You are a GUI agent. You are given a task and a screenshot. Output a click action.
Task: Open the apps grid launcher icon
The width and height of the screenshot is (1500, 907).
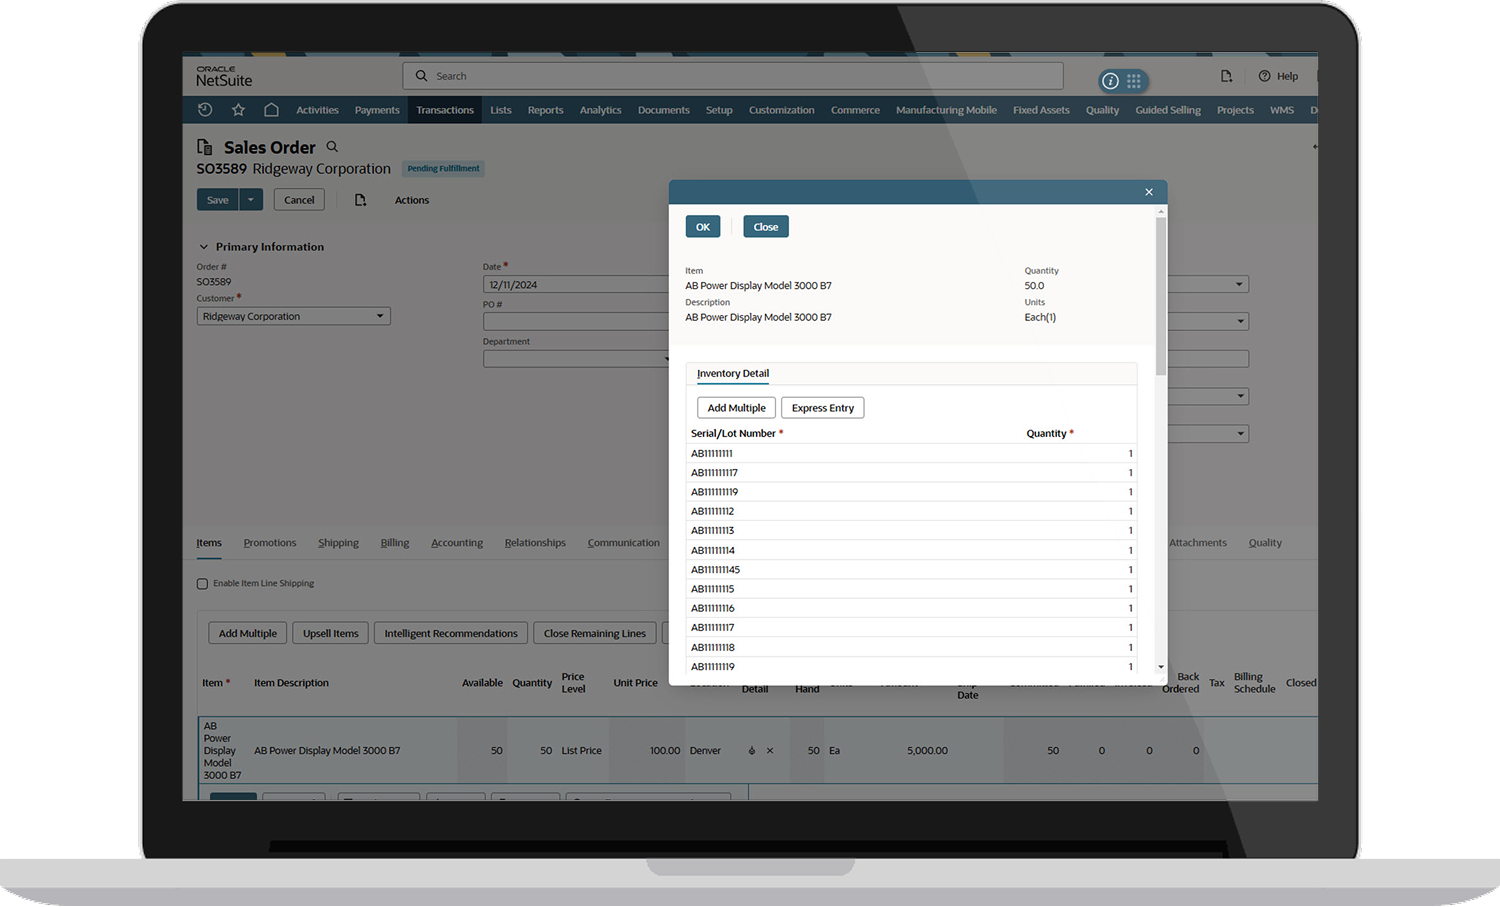click(x=1134, y=82)
